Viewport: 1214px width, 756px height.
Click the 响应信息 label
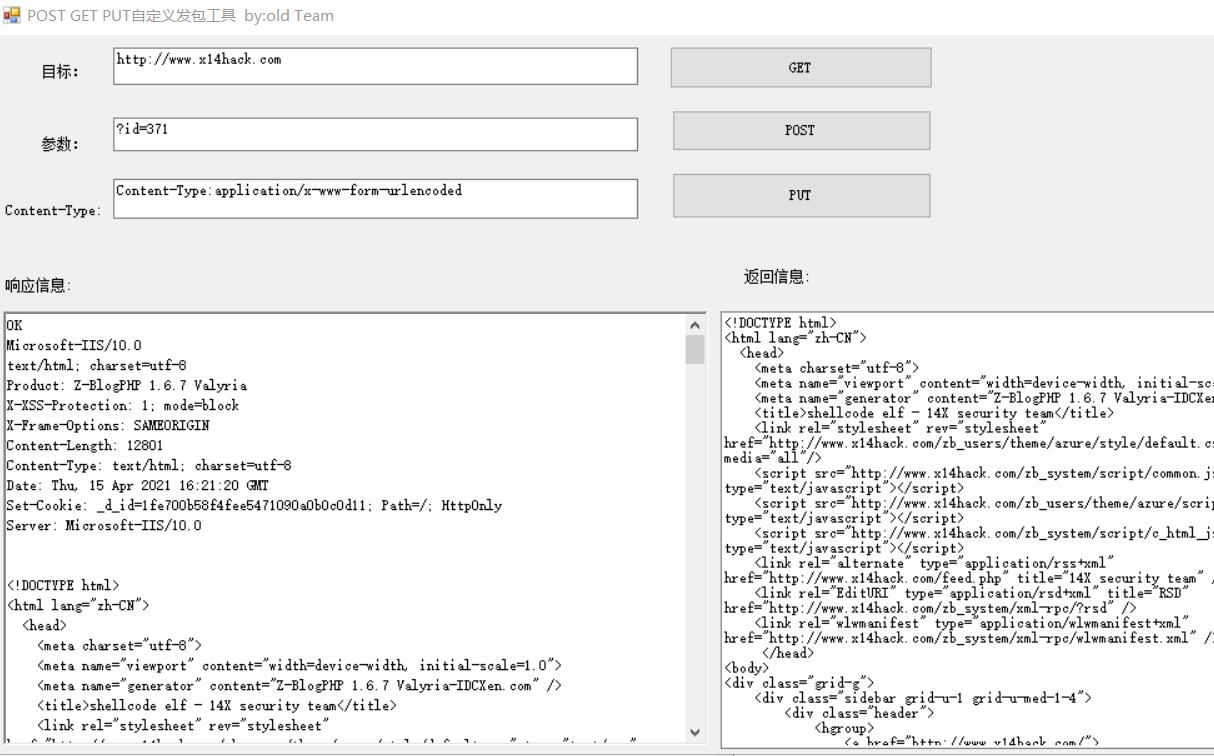38,286
